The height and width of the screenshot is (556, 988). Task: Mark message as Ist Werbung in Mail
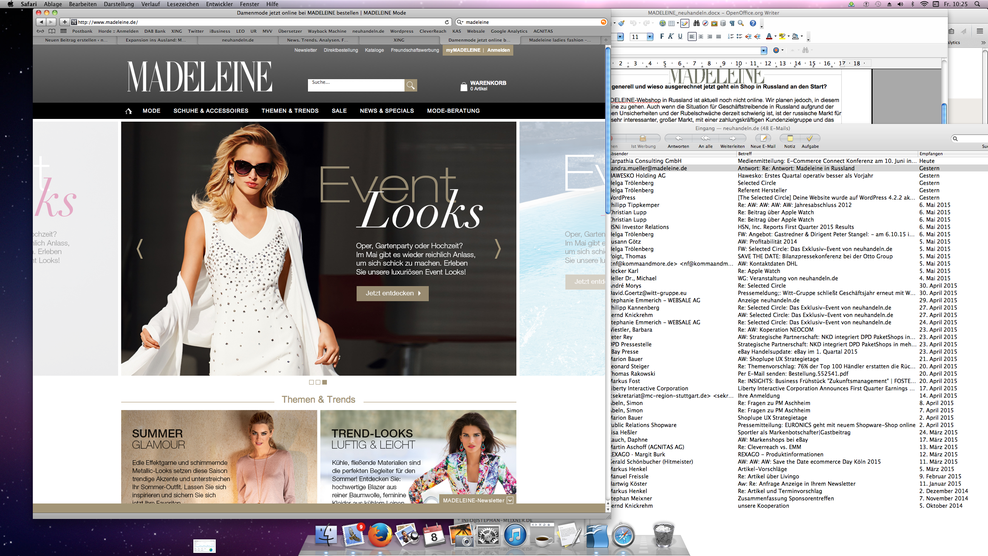click(x=643, y=138)
